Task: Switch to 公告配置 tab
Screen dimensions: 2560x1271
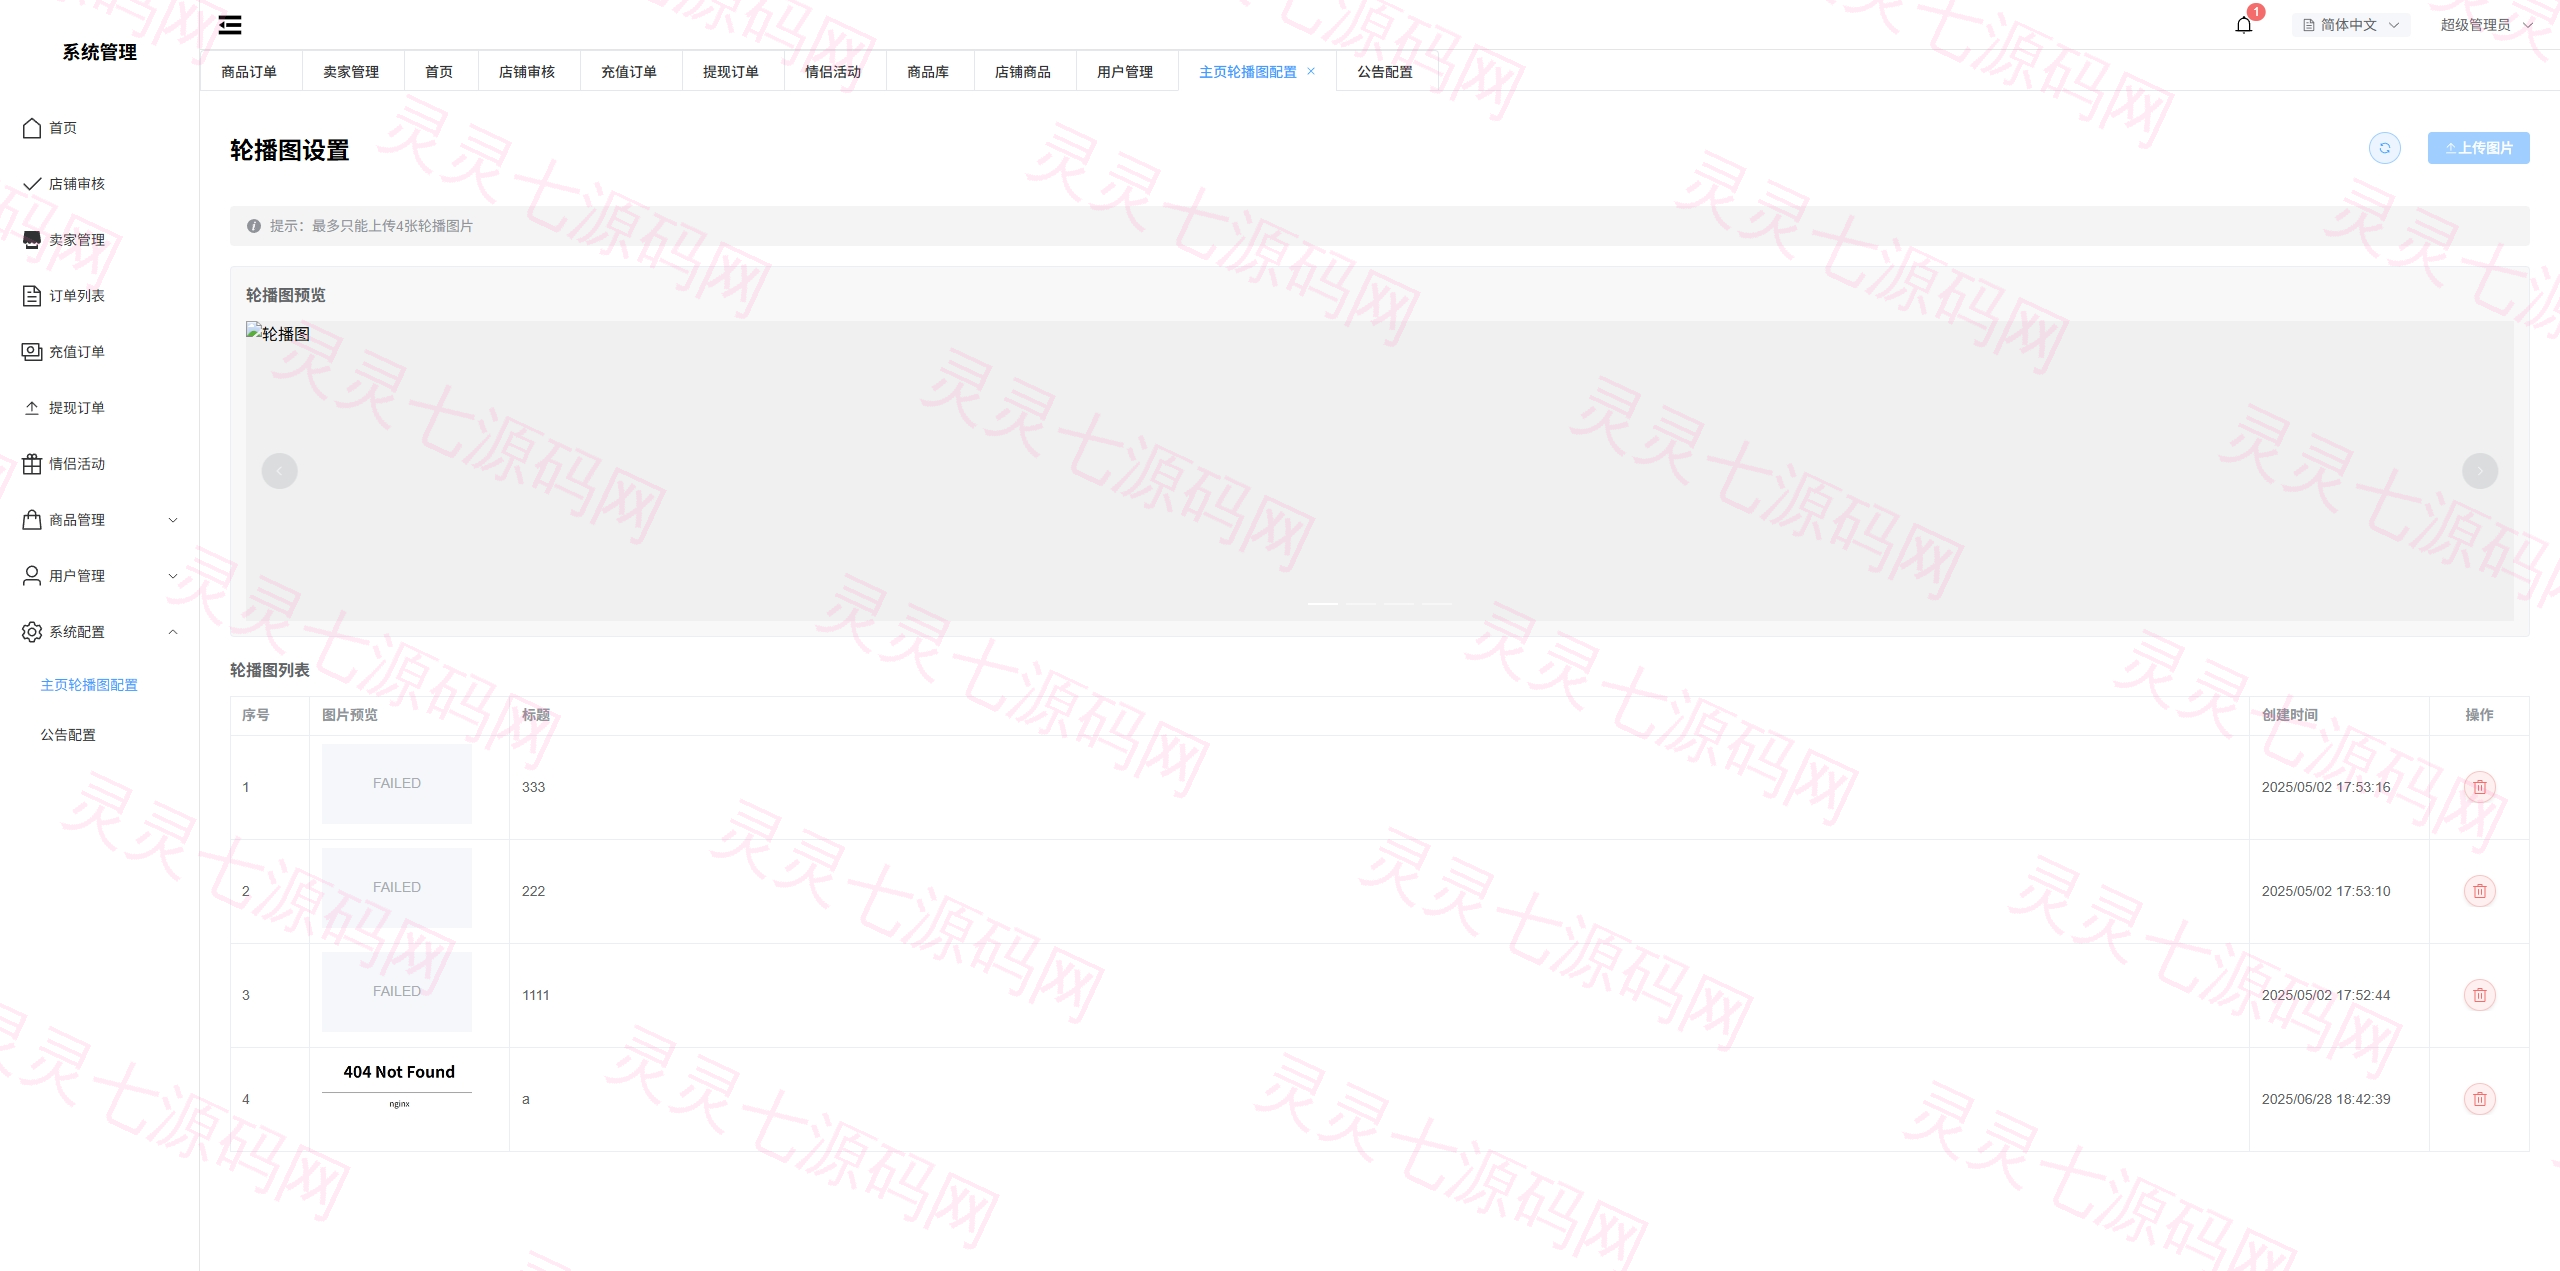Action: tap(1385, 72)
